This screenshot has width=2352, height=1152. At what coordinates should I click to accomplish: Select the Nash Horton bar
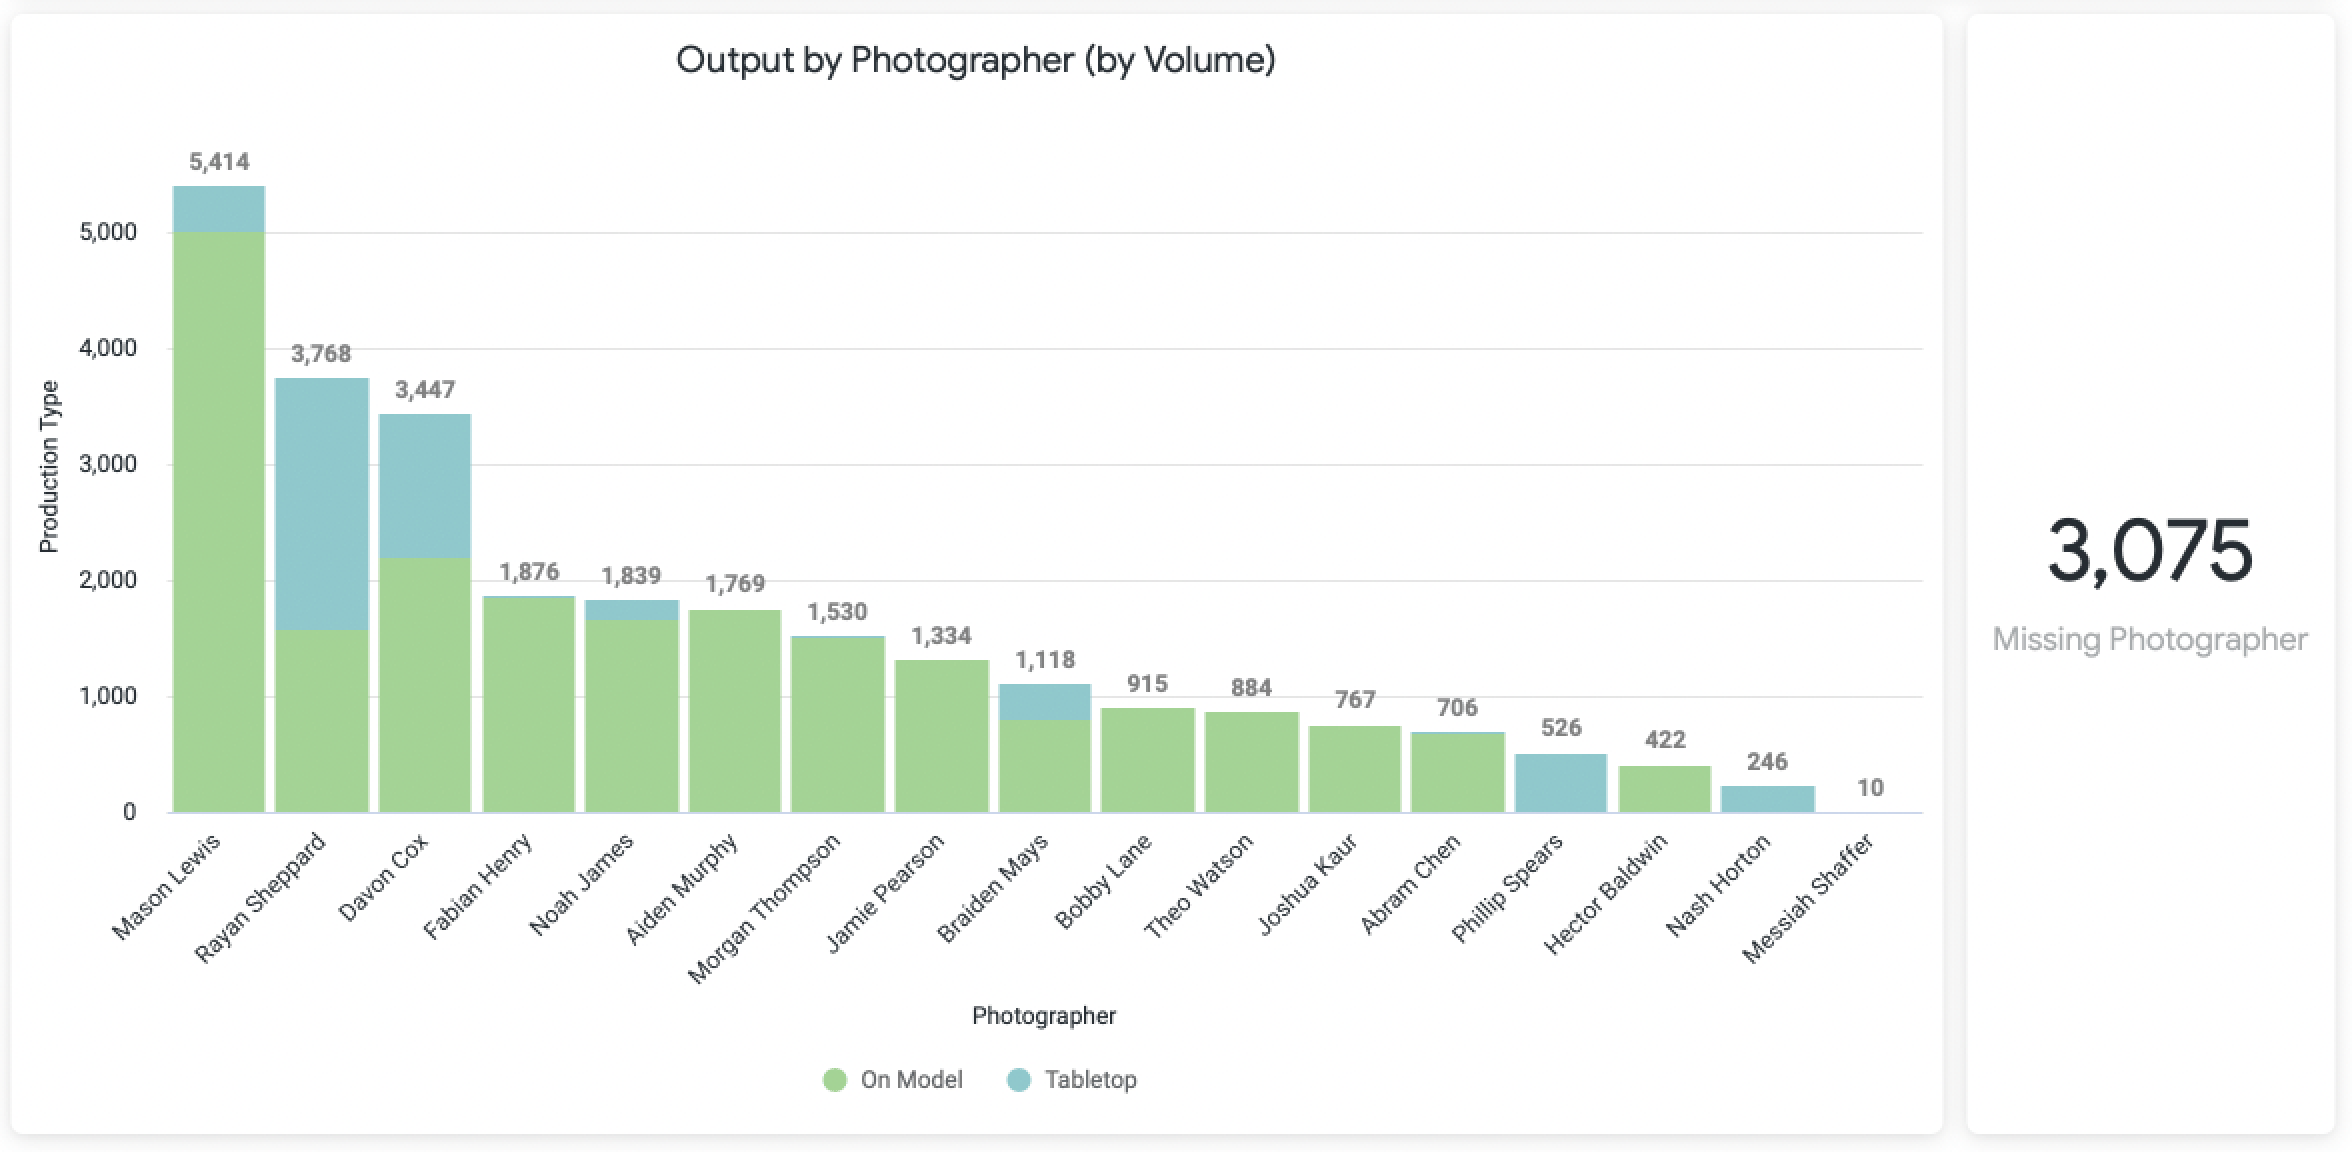point(1768,799)
